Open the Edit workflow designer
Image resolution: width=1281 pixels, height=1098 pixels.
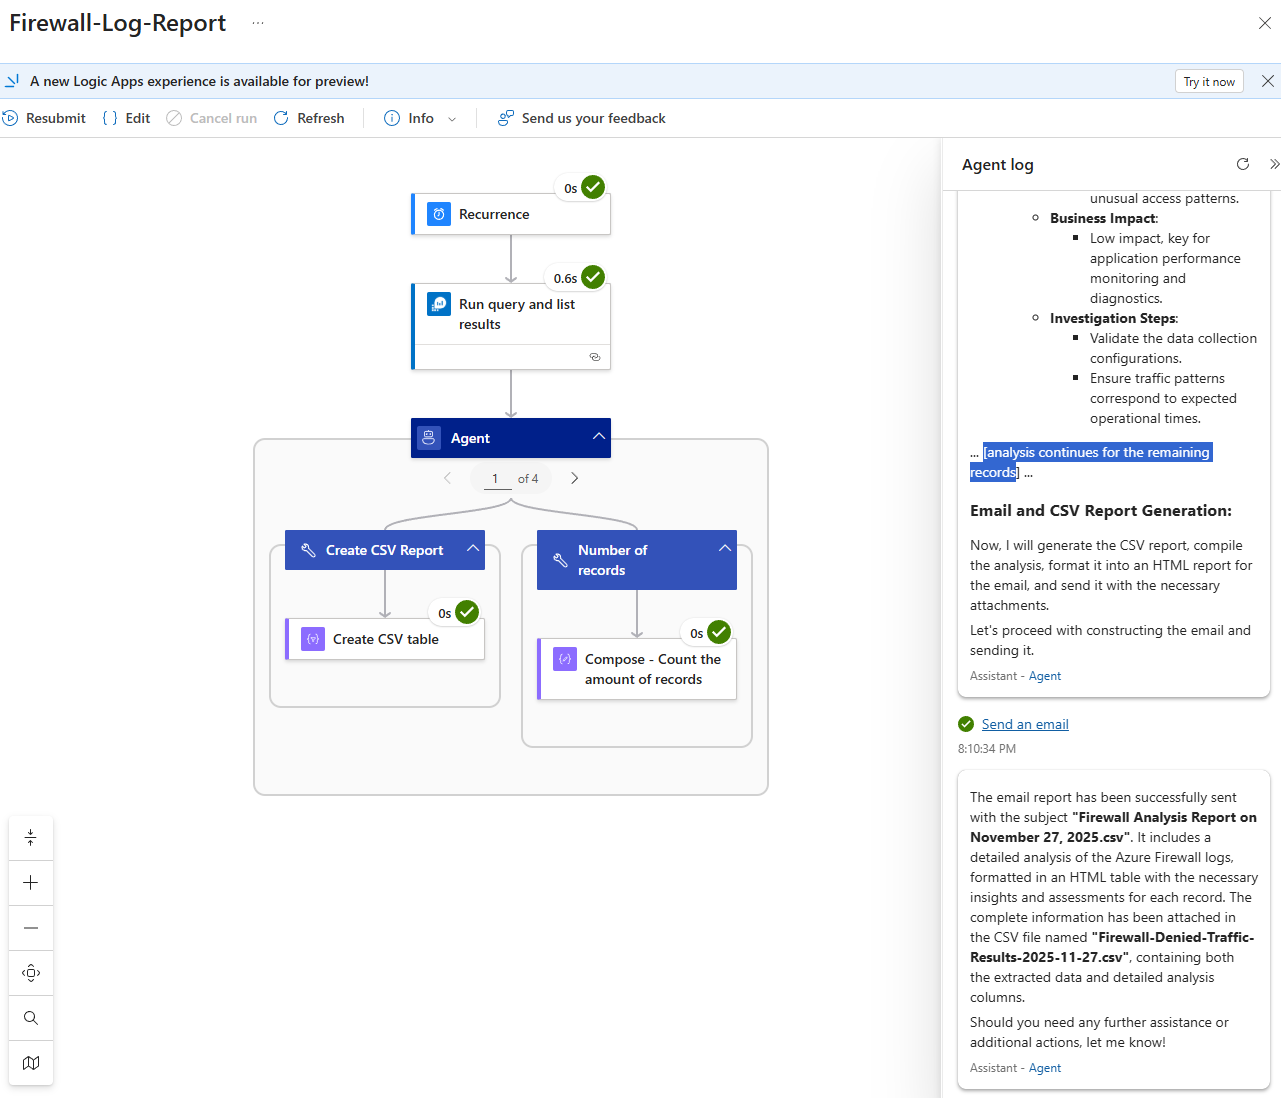pos(126,118)
